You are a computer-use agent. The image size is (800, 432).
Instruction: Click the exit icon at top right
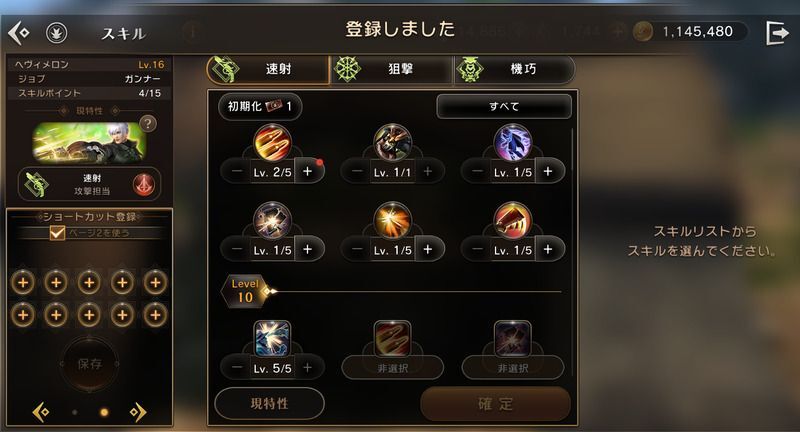point(777,33)
